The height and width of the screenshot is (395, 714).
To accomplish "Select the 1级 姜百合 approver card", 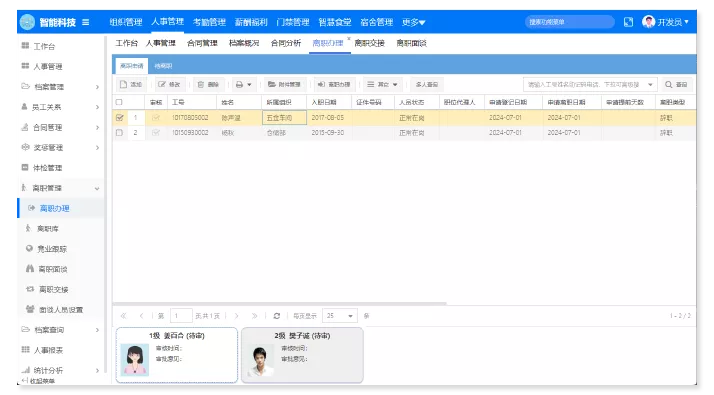I will point(177,355).
